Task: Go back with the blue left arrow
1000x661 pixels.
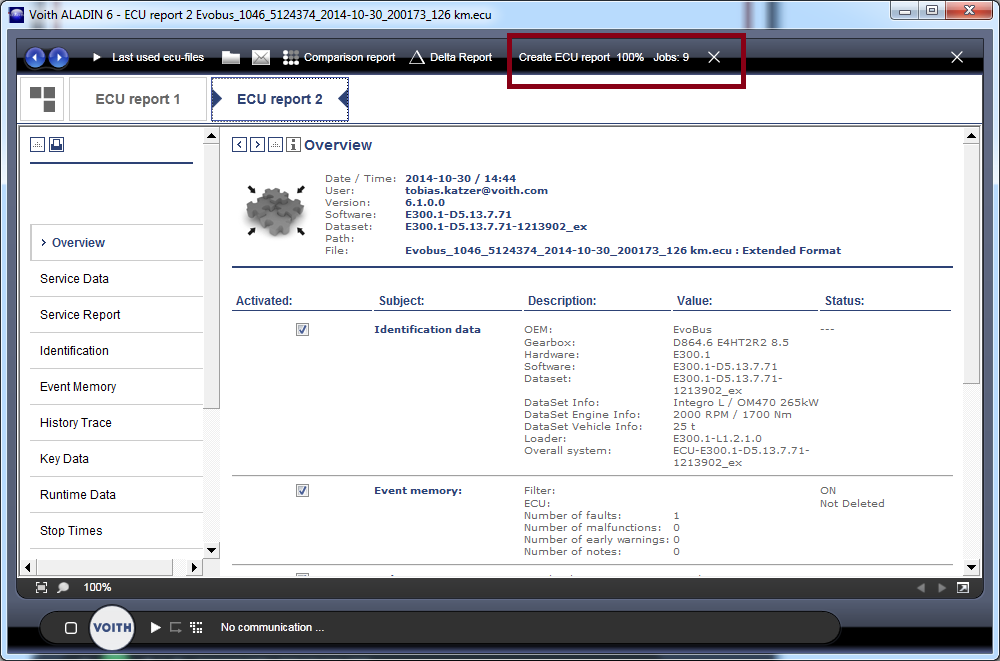Action: click(x=35, y=57)
